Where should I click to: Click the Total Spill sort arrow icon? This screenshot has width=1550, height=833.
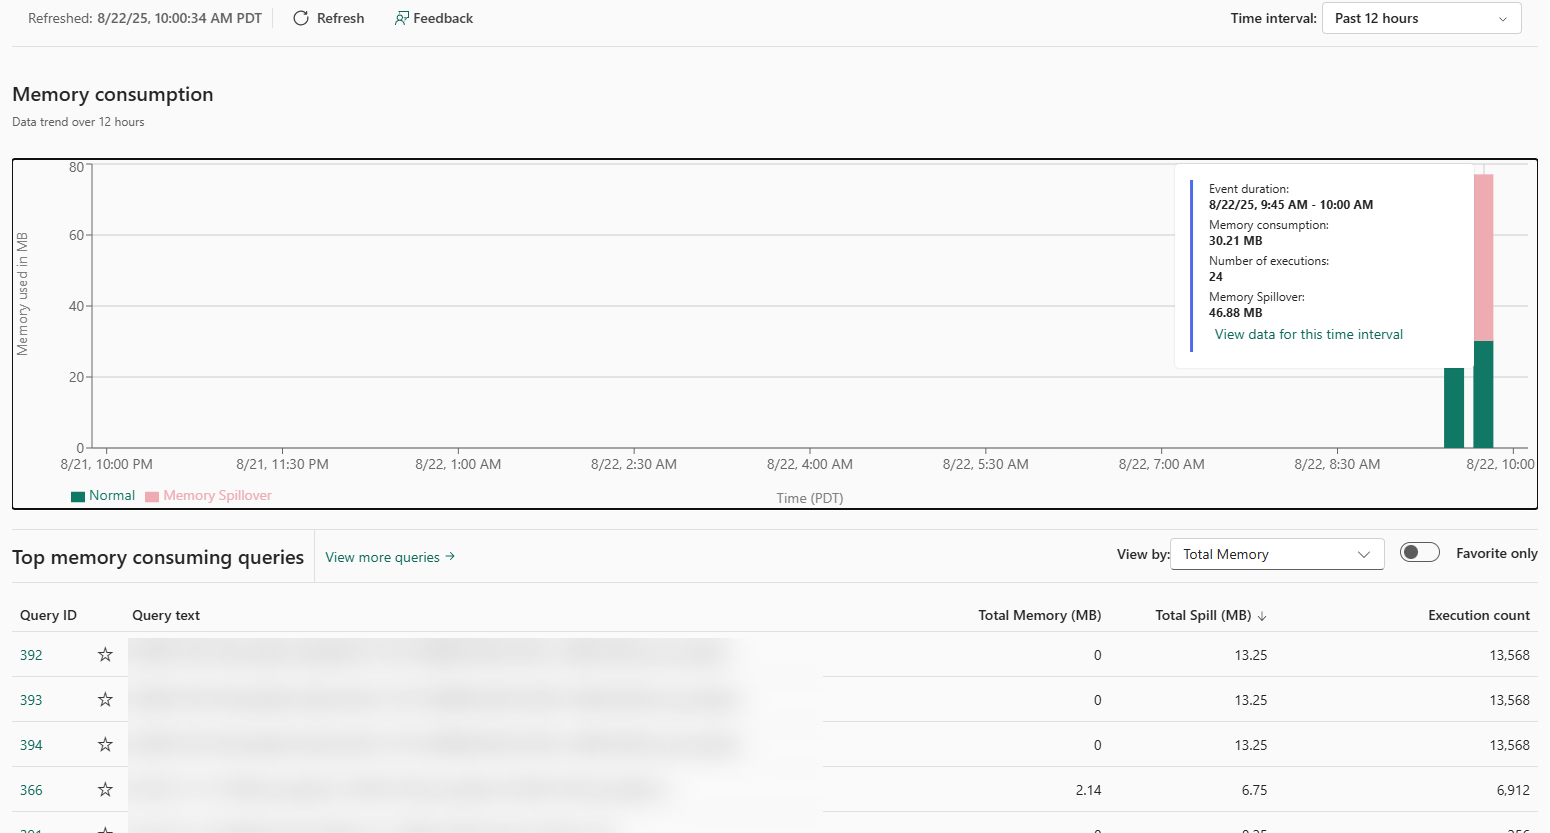1262,616
